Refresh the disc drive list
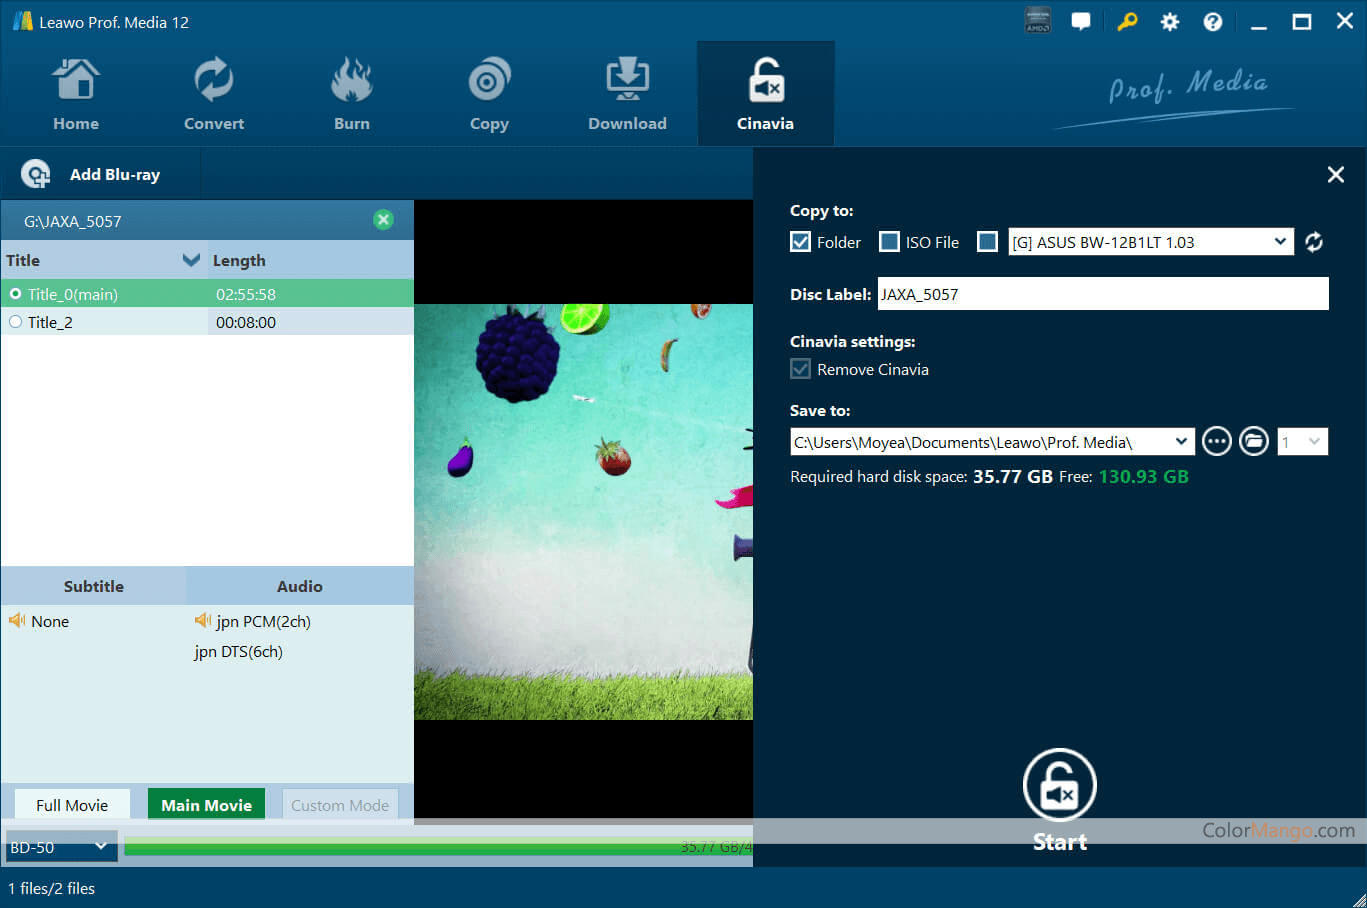Image resolution: width=1367 pixels, height=908 pixels. 1314,242
